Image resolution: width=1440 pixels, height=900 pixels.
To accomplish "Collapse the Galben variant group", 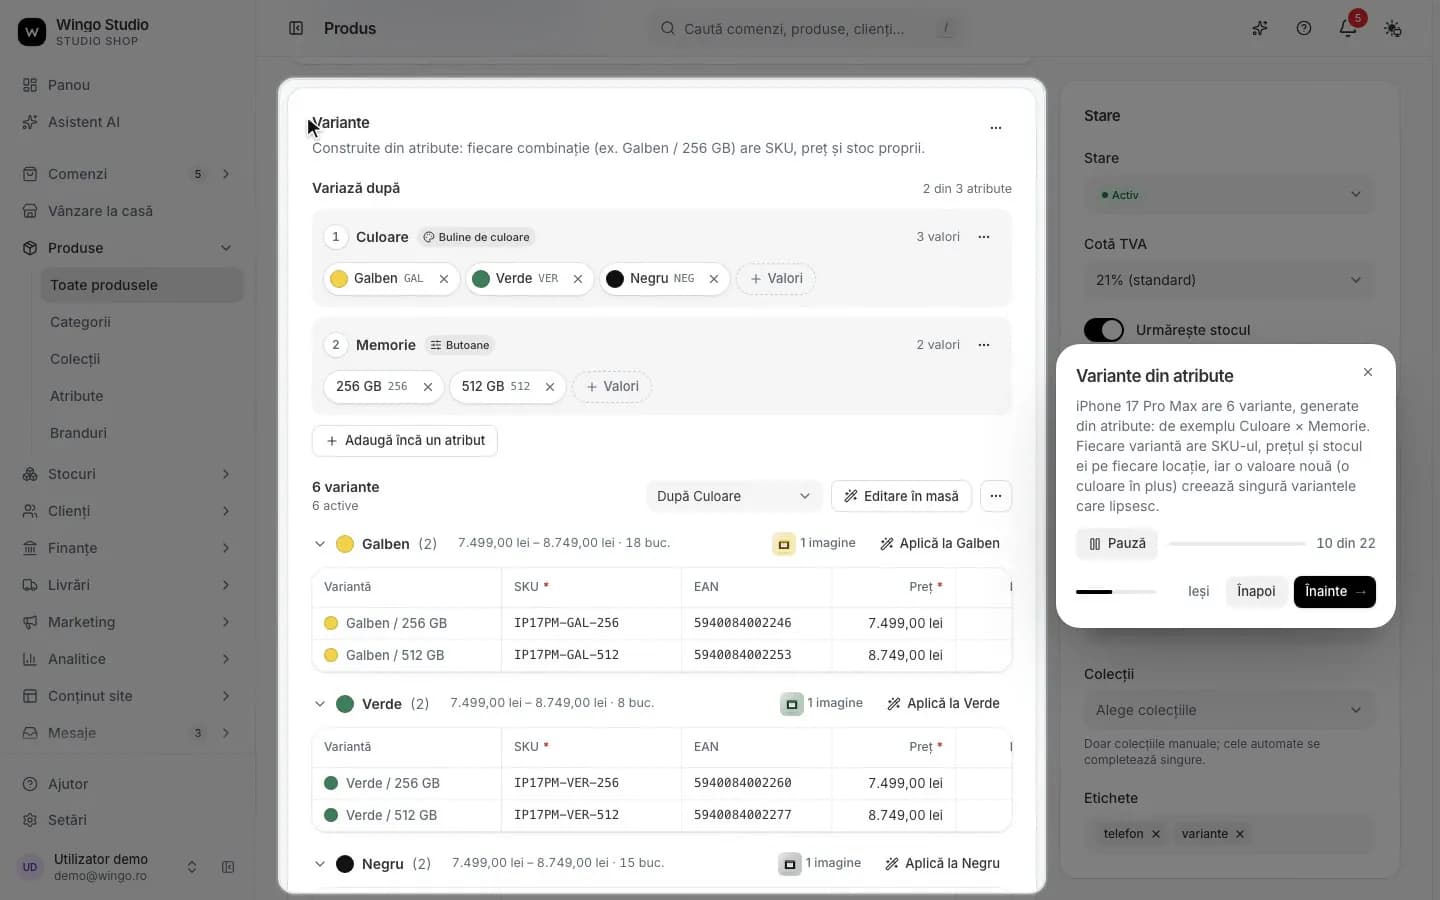I will coord(320,544).
